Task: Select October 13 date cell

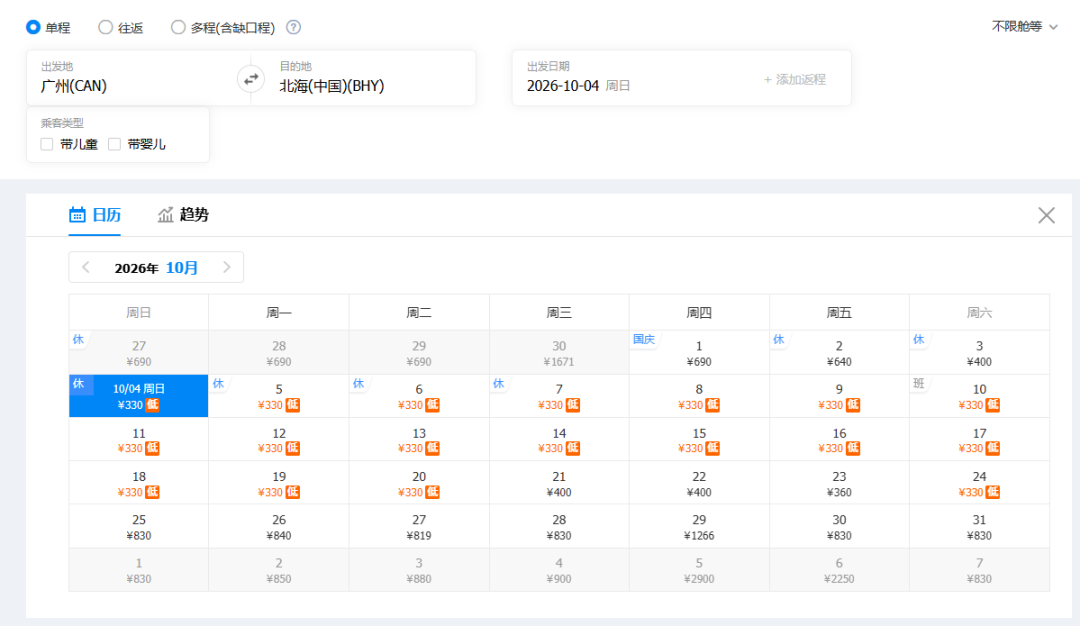Action: pos(419,439)
